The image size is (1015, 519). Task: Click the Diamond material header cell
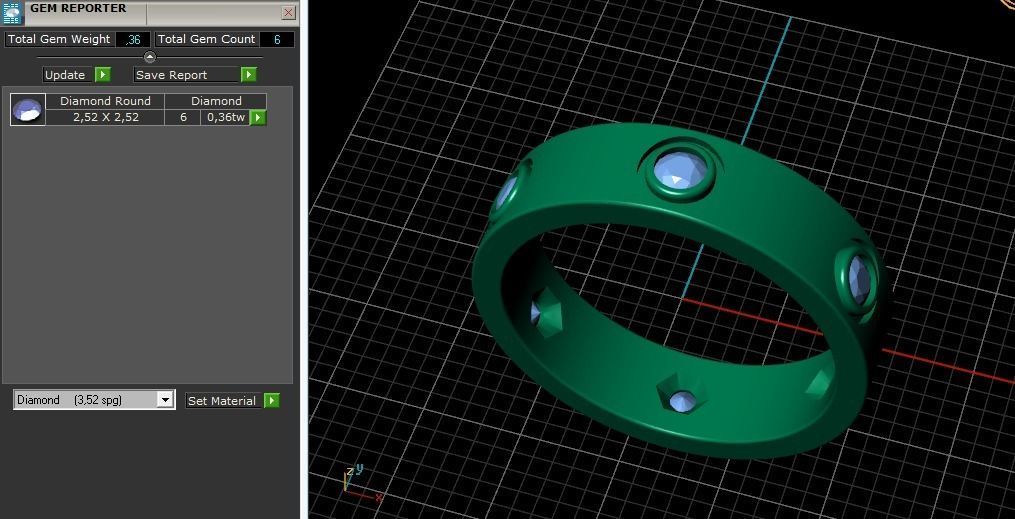tap(216, 101)
